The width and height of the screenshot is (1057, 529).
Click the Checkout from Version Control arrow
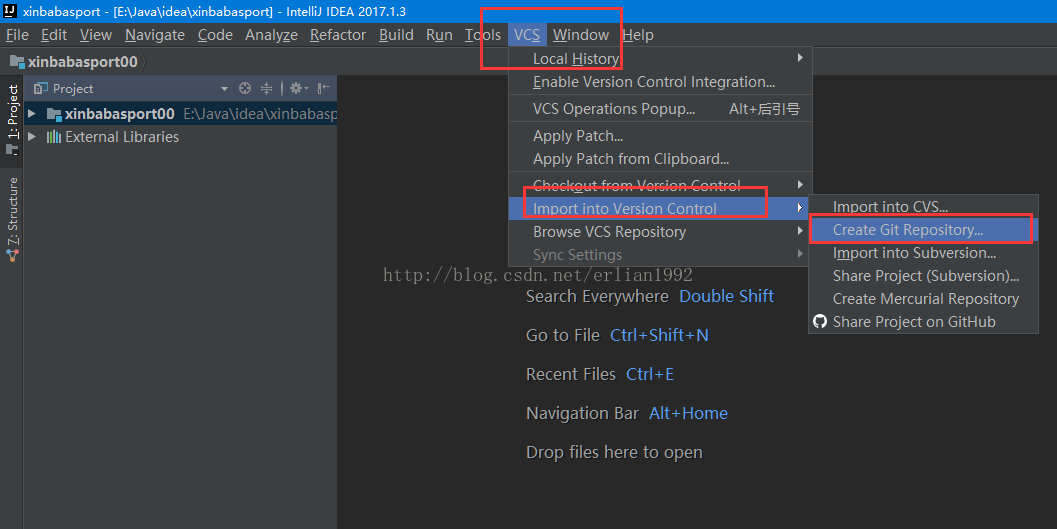[800, 184]
